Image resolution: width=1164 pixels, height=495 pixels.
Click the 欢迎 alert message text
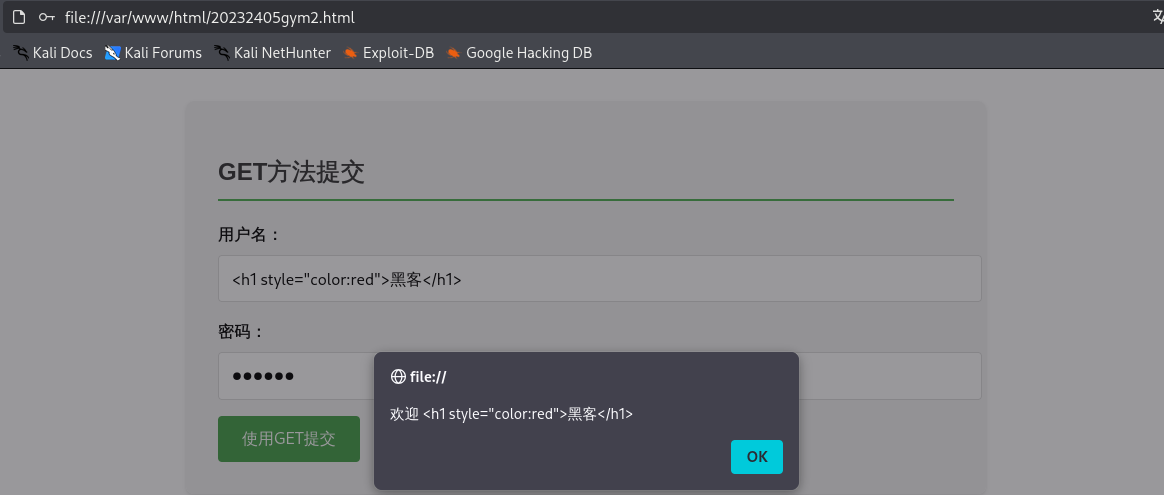511,414
